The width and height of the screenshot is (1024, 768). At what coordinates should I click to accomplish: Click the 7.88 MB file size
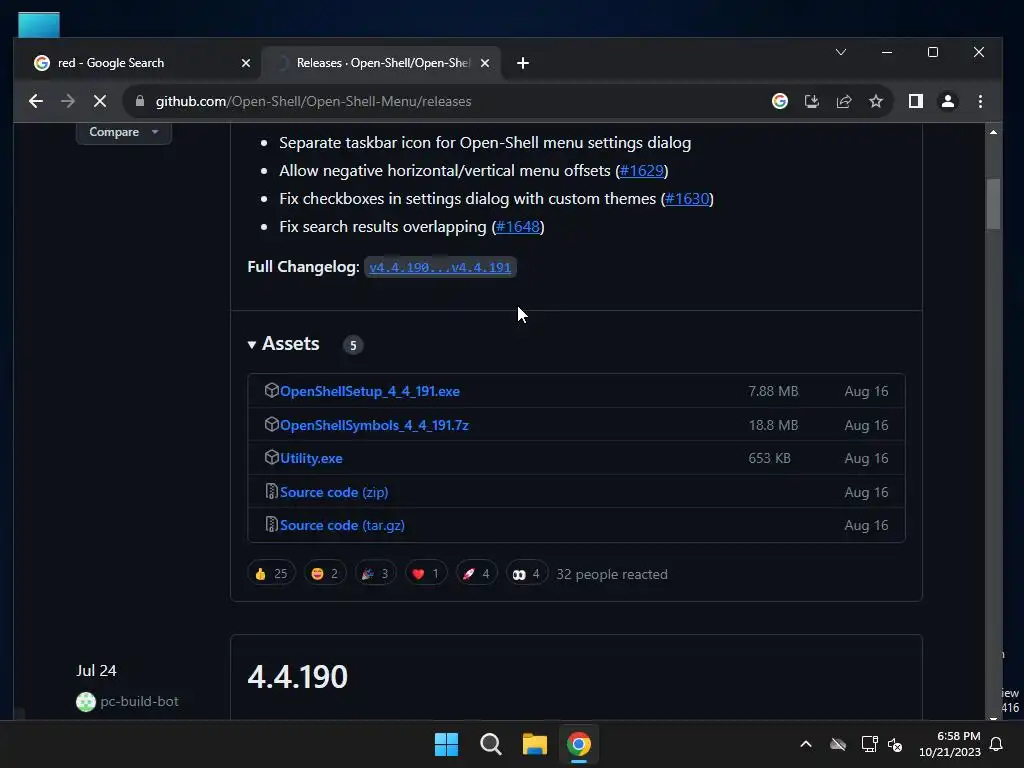[773, 391]
